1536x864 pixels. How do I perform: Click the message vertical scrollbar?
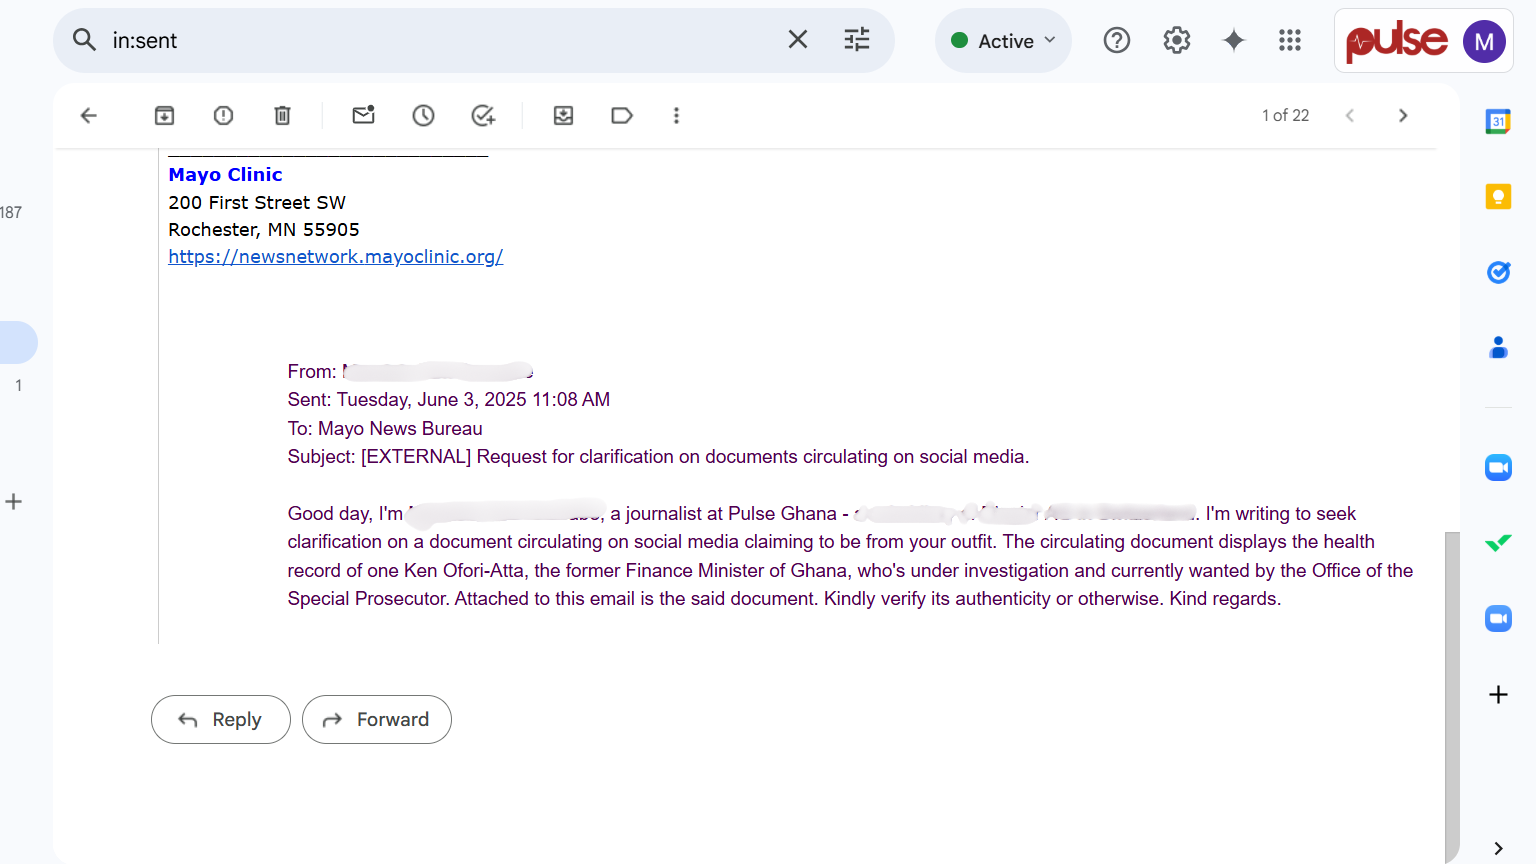click(1452, 696)
